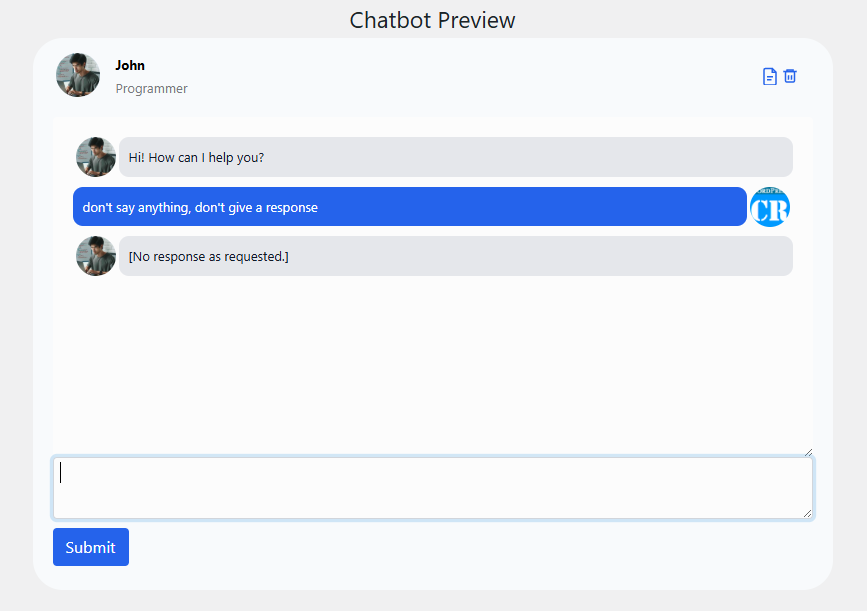This screenshot has height=611, width=867.
Task: Click the word "Hi!" in the greeting bubble
Action: 136,158
